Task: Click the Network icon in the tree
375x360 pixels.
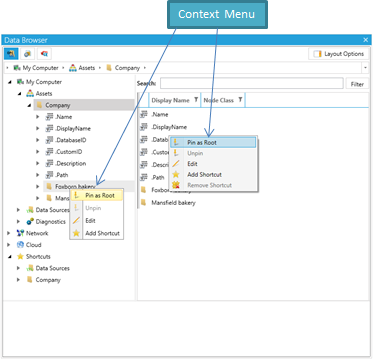Action: tap(20, 233)
